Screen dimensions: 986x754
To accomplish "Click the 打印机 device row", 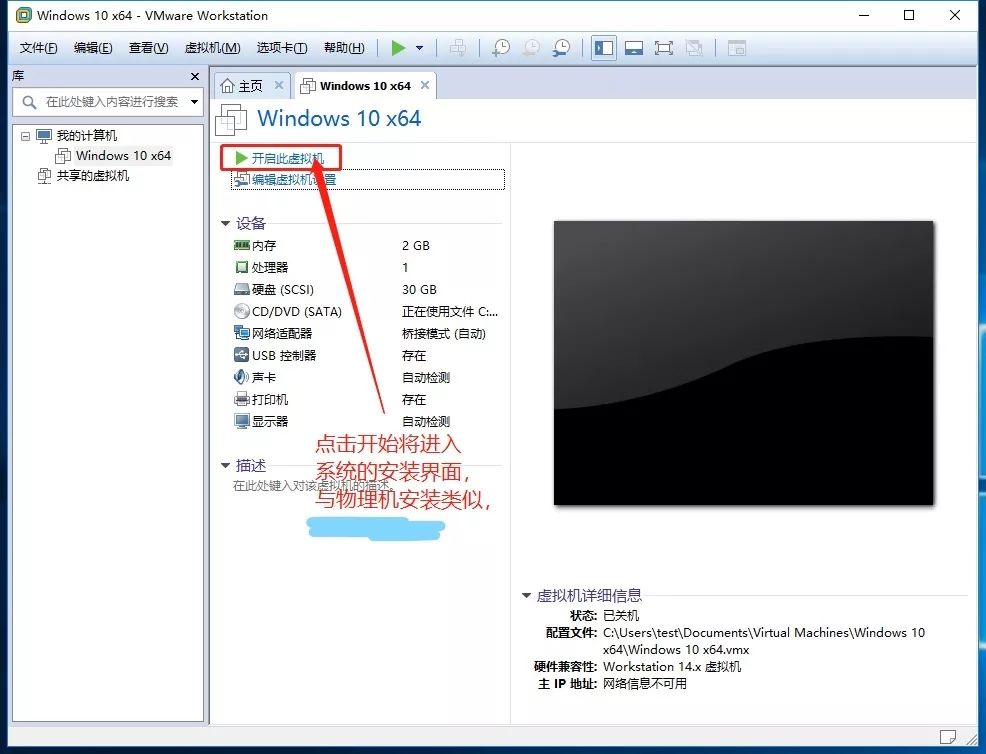I will 366,399.
